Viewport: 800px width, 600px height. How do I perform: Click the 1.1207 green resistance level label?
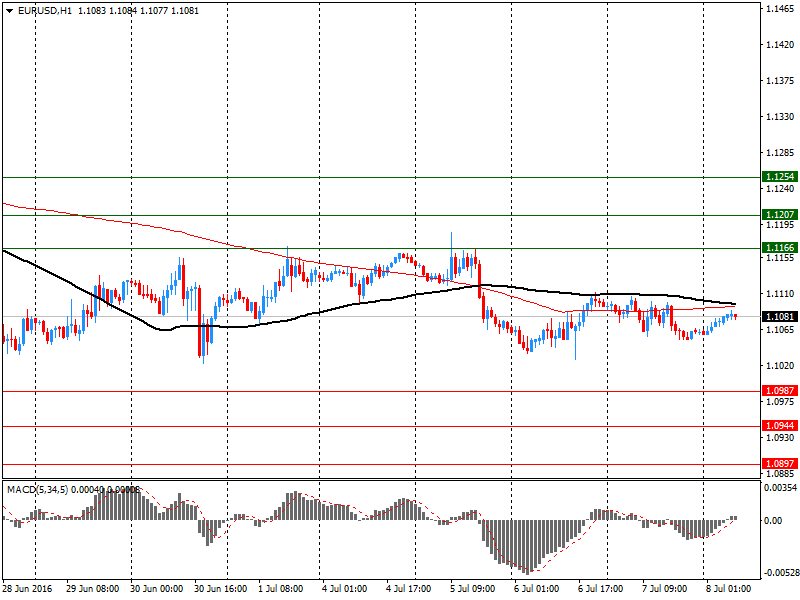780,215
